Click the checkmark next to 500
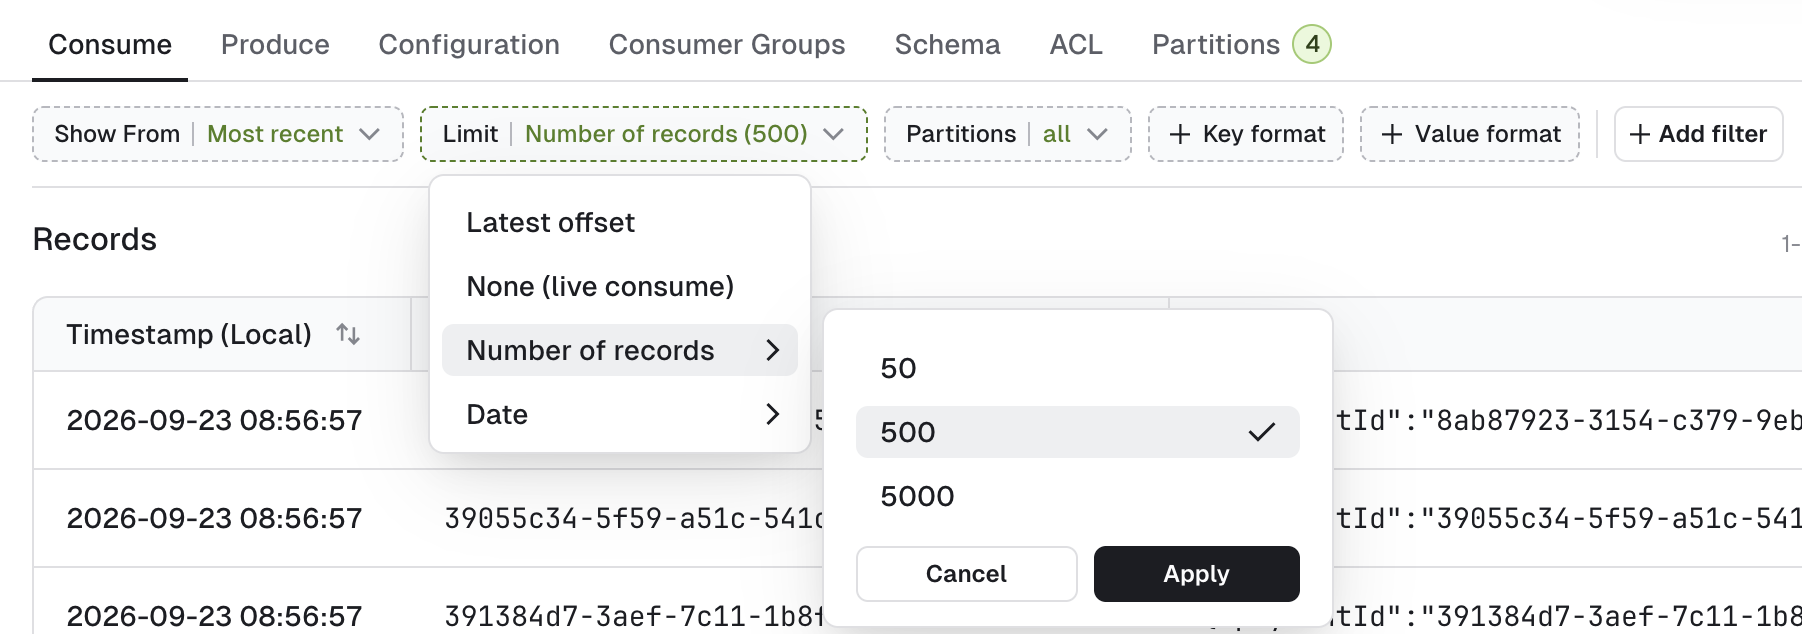1802x634 pixels. 1262,432
